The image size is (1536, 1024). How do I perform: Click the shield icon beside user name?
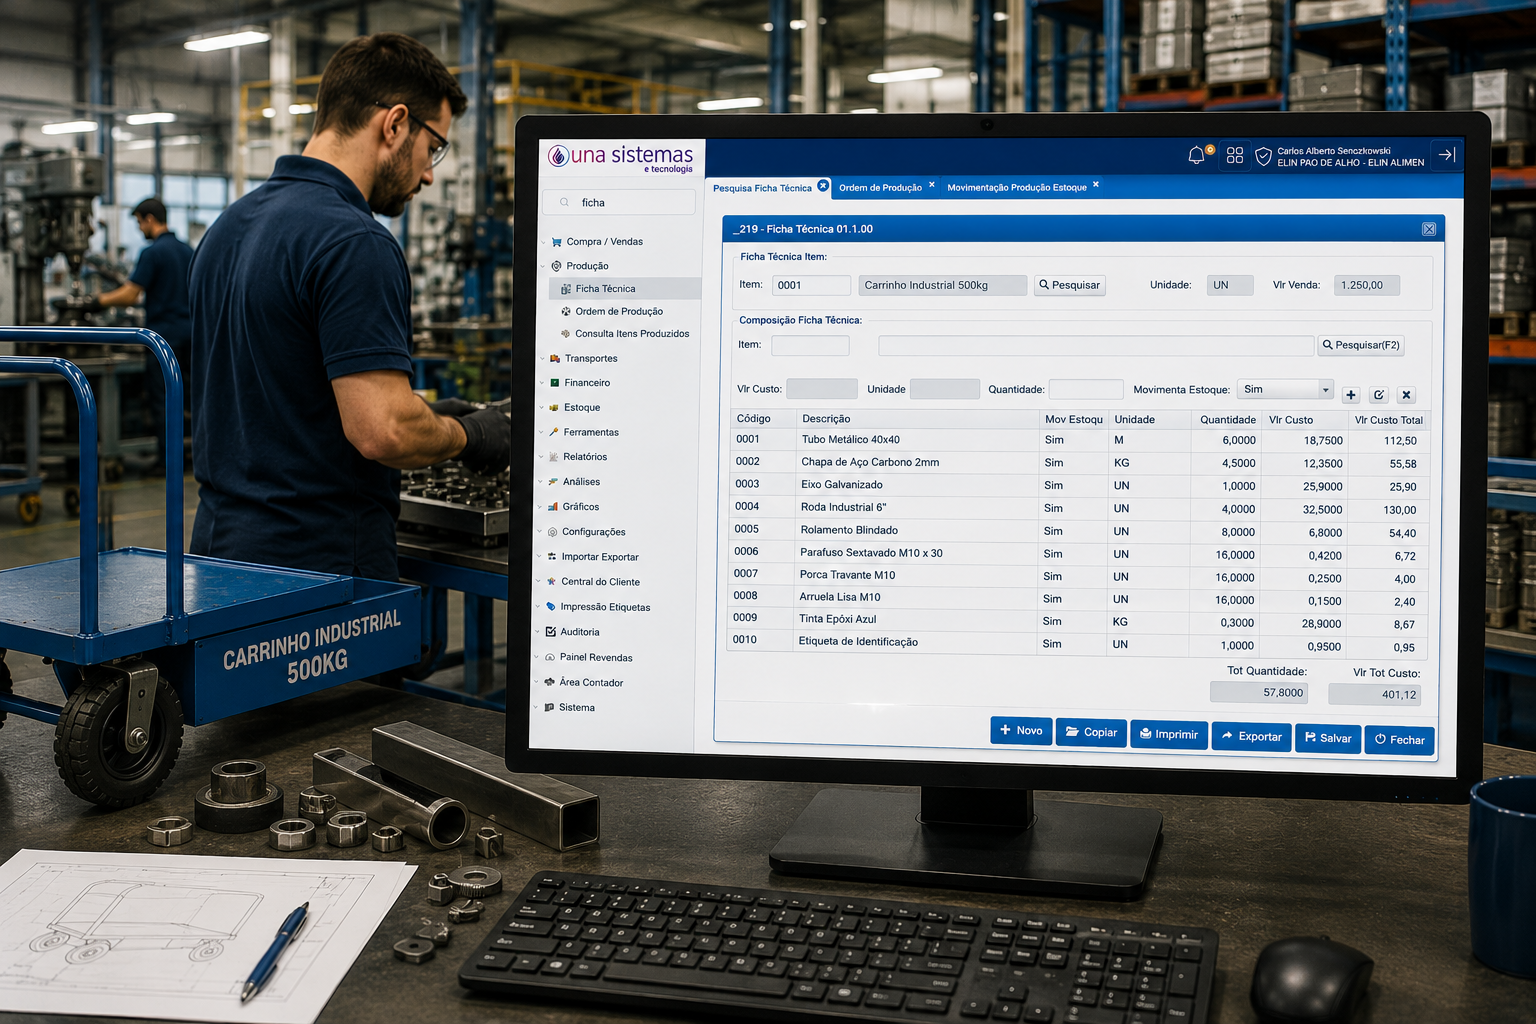pyautogui.click(x=1264, y=156)
